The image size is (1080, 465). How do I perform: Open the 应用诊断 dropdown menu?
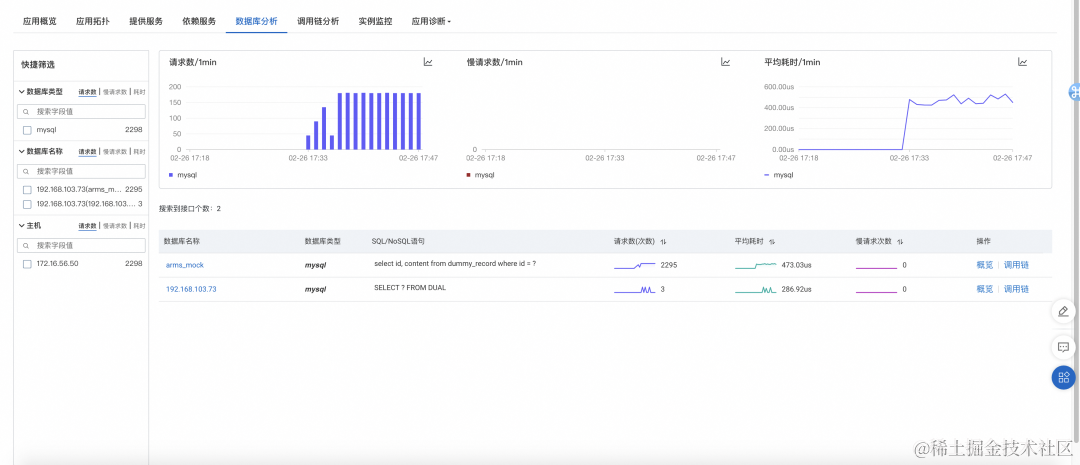coord(431,21)
